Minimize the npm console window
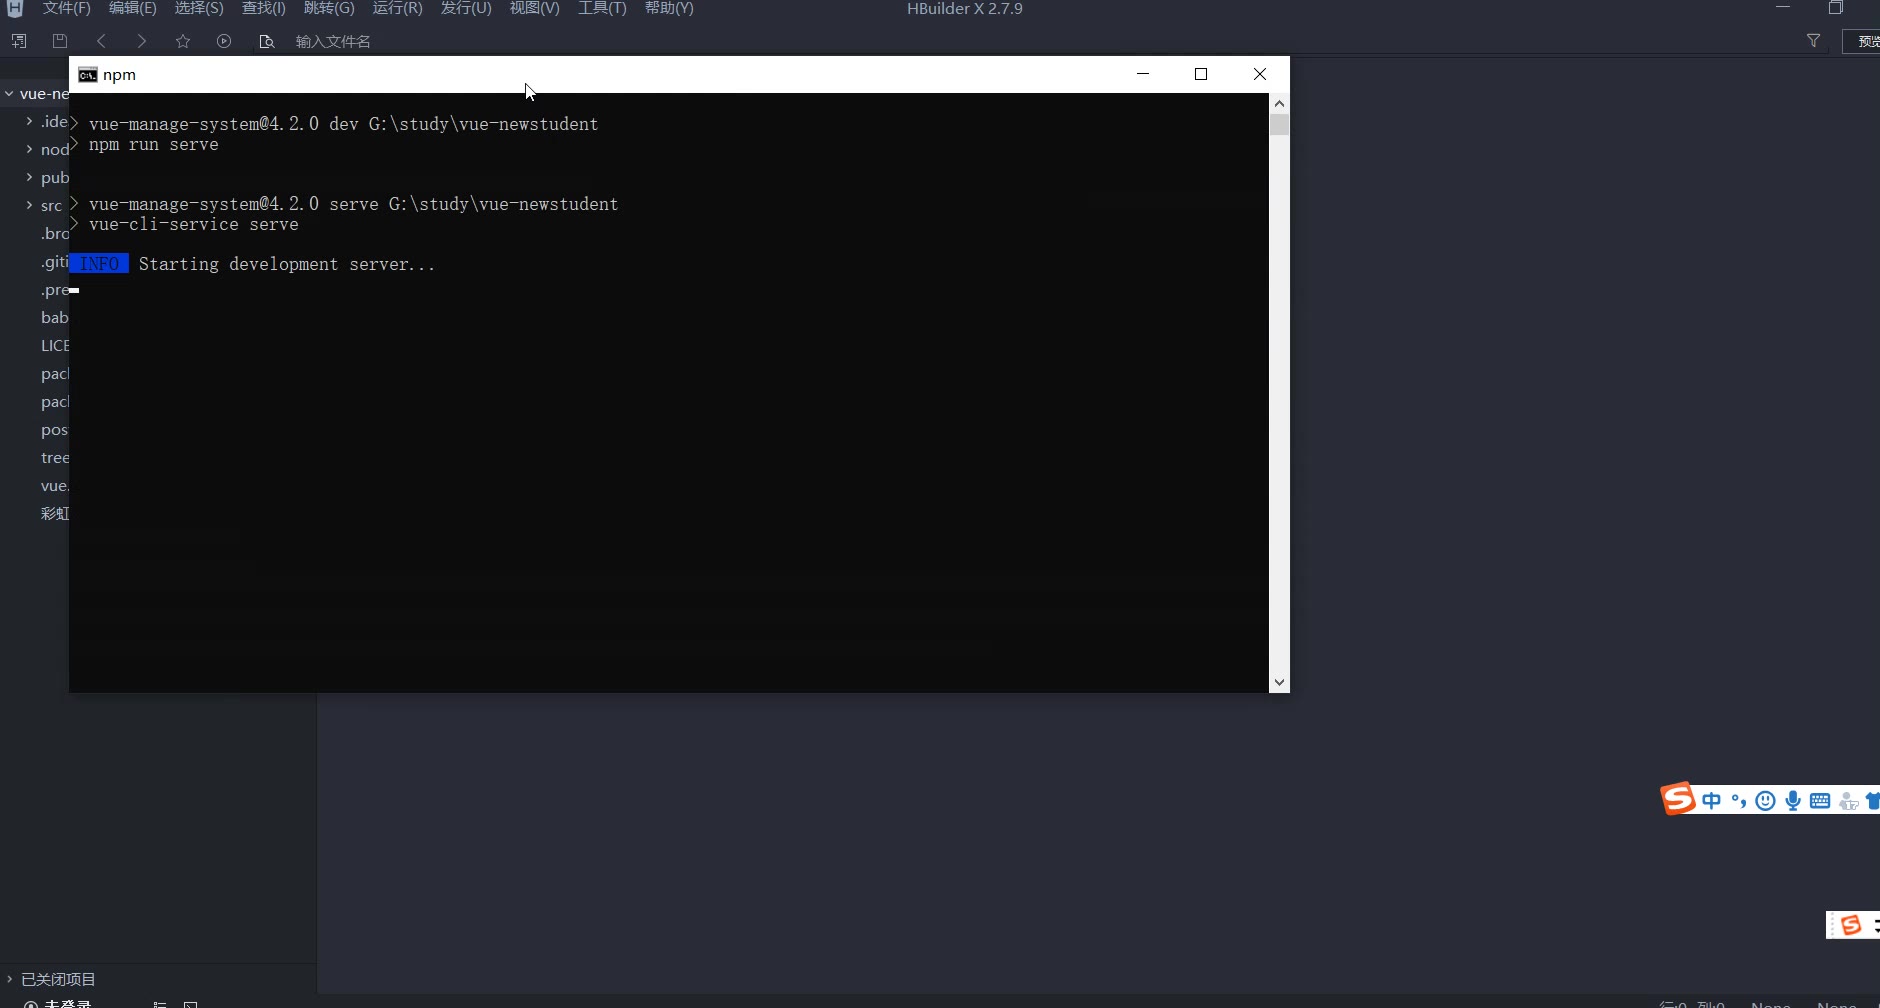 click(x=1143, y=74)
